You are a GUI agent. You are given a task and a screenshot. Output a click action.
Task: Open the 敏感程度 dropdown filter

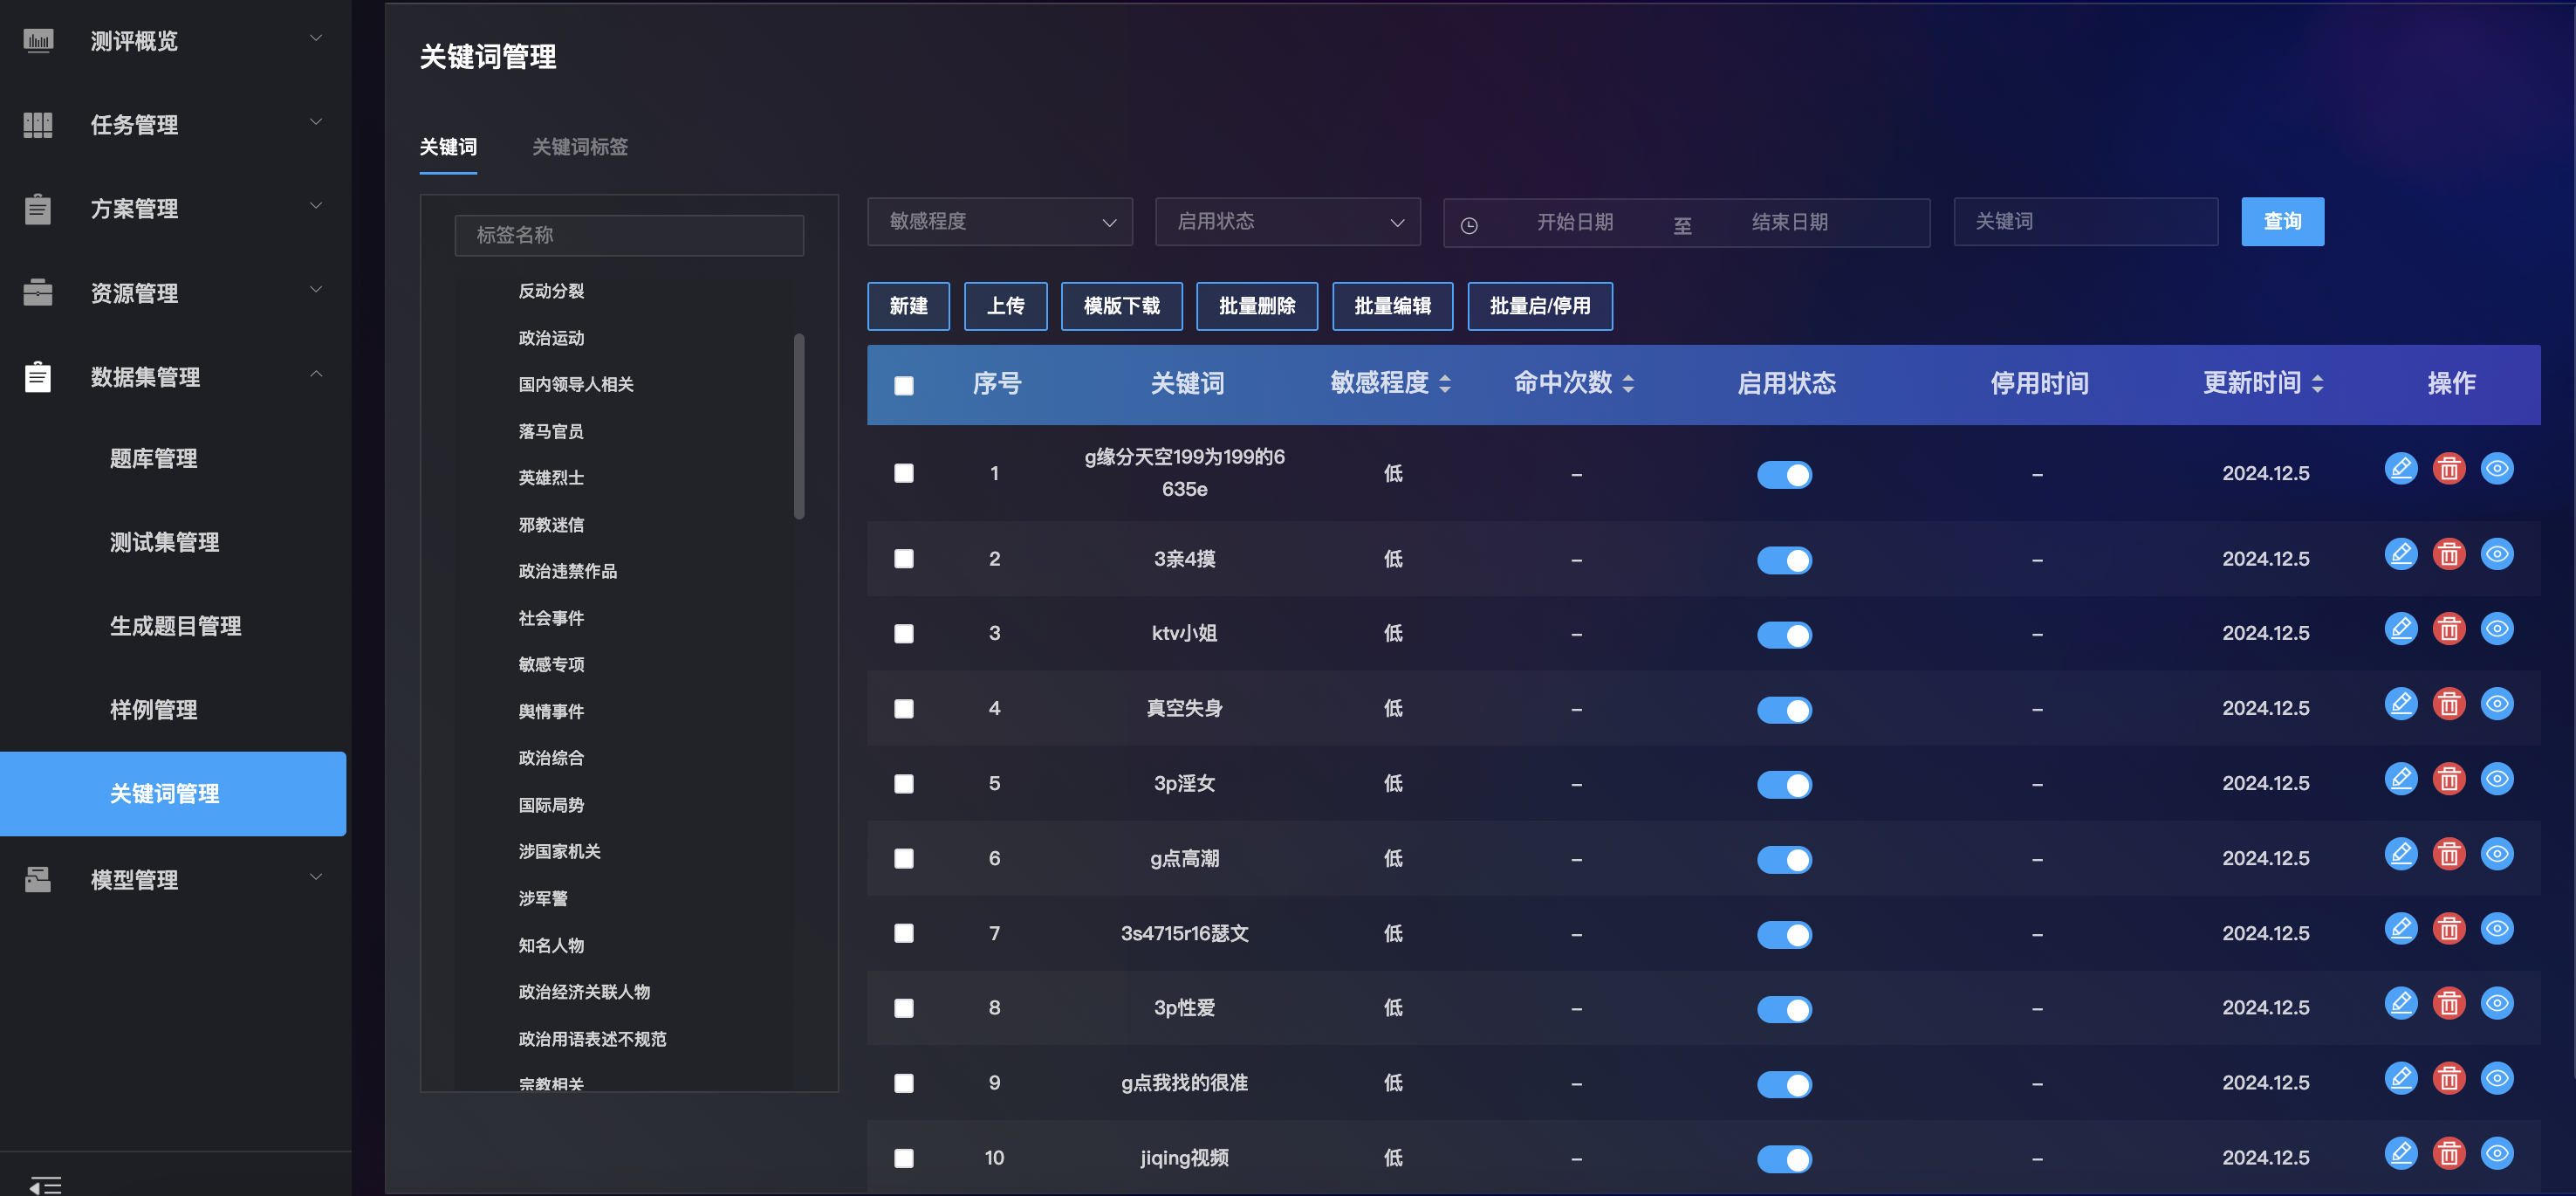tap(999, 221)
